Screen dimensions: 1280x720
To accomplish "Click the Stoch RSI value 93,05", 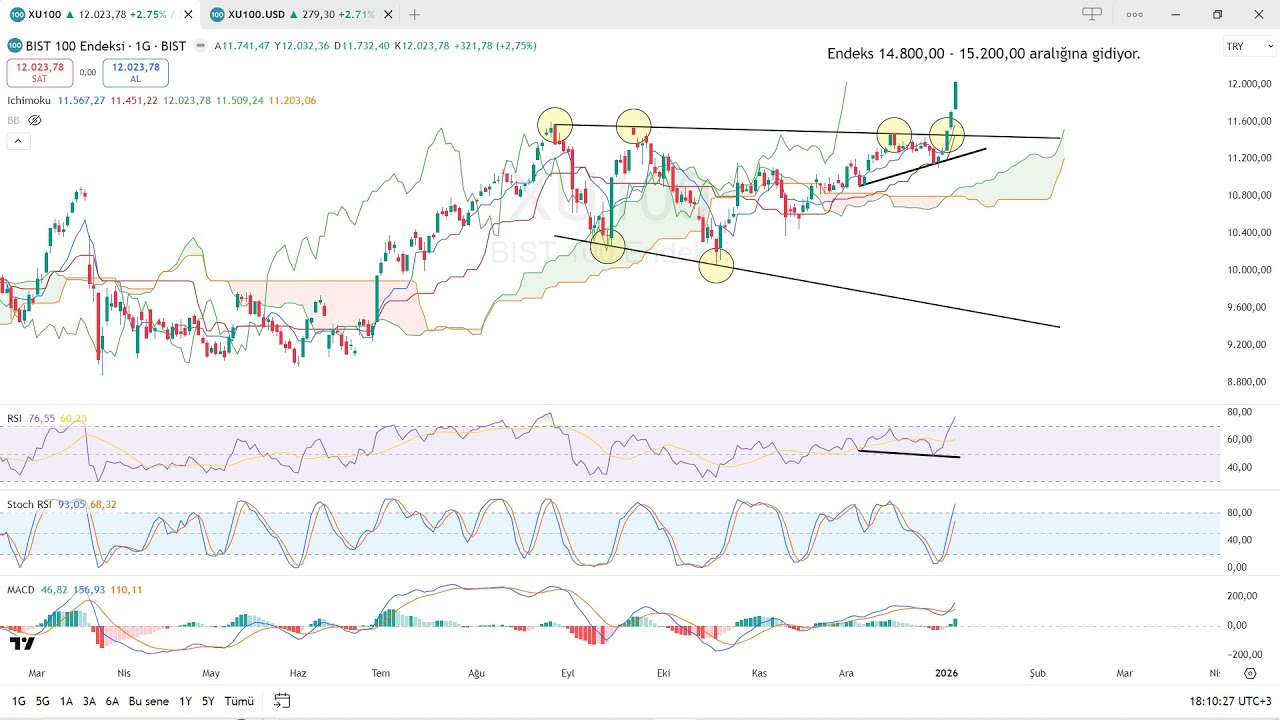I will click(x=73, y=504).
